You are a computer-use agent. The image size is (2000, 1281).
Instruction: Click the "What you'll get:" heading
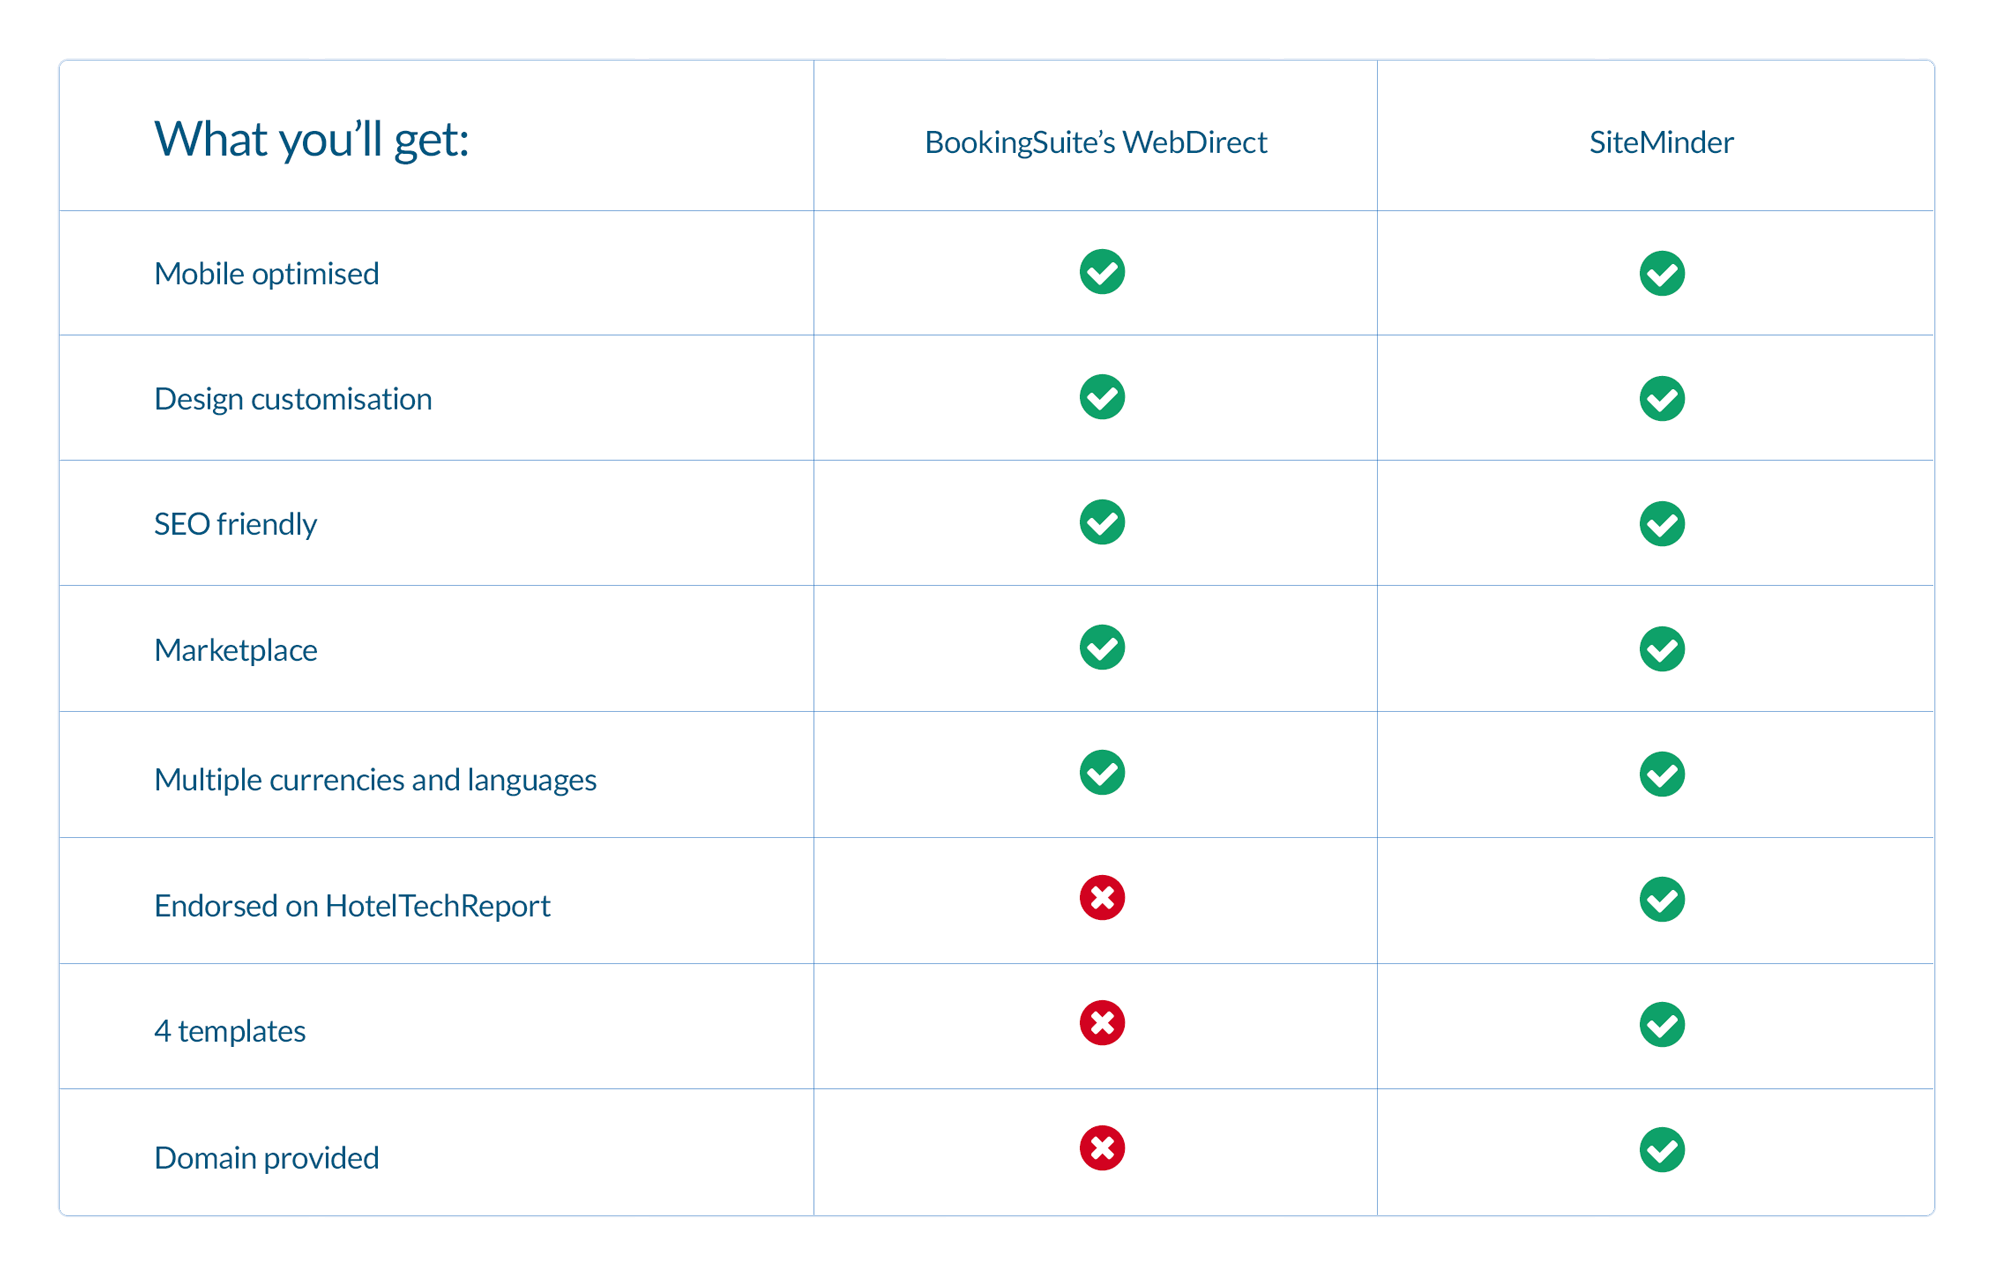pos(311,139)
